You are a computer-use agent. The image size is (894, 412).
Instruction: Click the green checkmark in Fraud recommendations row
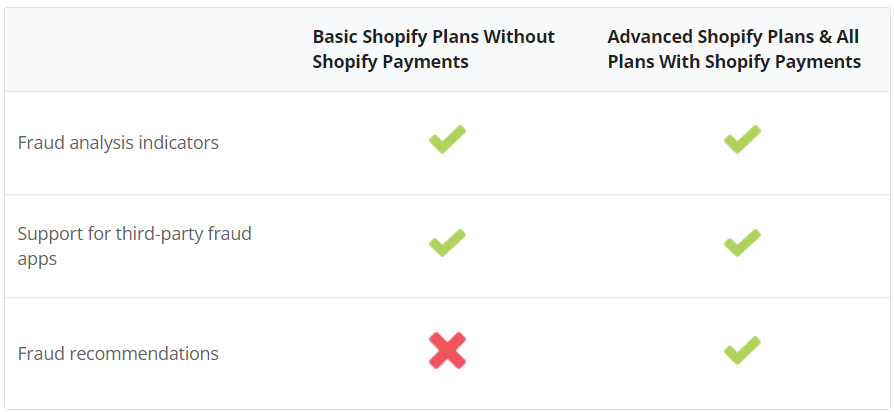click(x=742, y=350)
